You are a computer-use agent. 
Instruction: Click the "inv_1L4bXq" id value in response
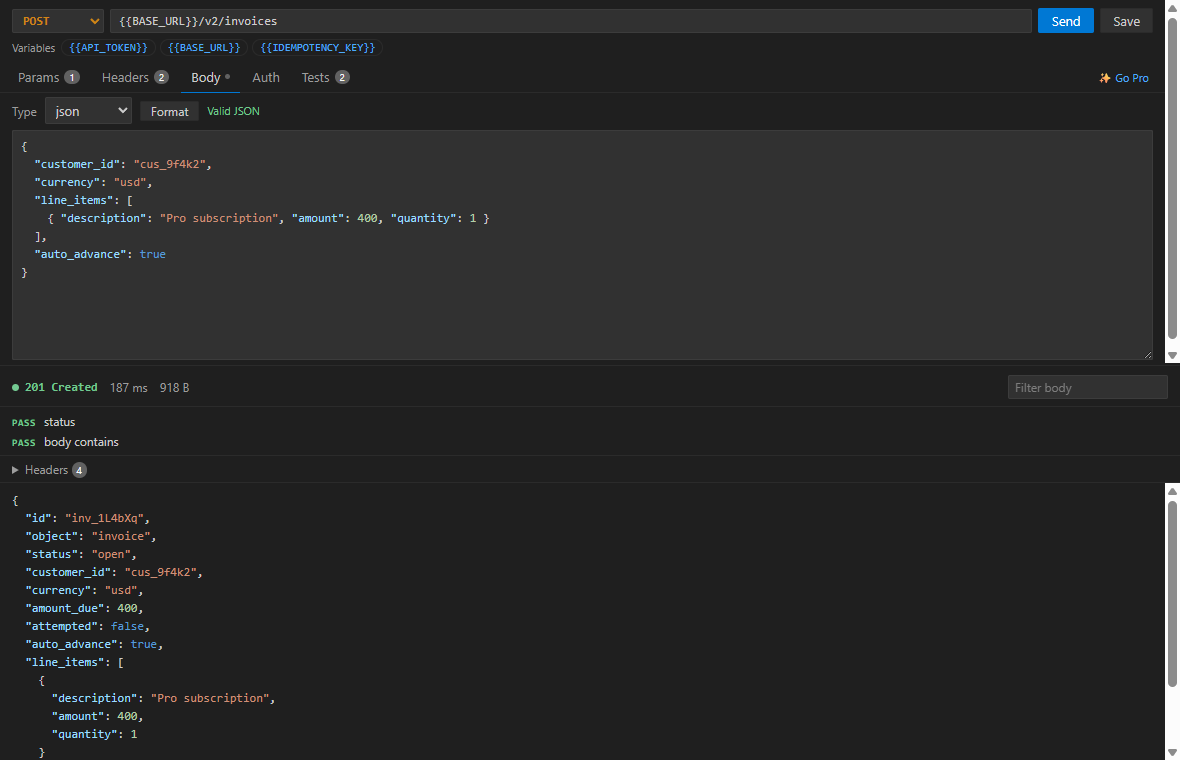coord(104,518)
